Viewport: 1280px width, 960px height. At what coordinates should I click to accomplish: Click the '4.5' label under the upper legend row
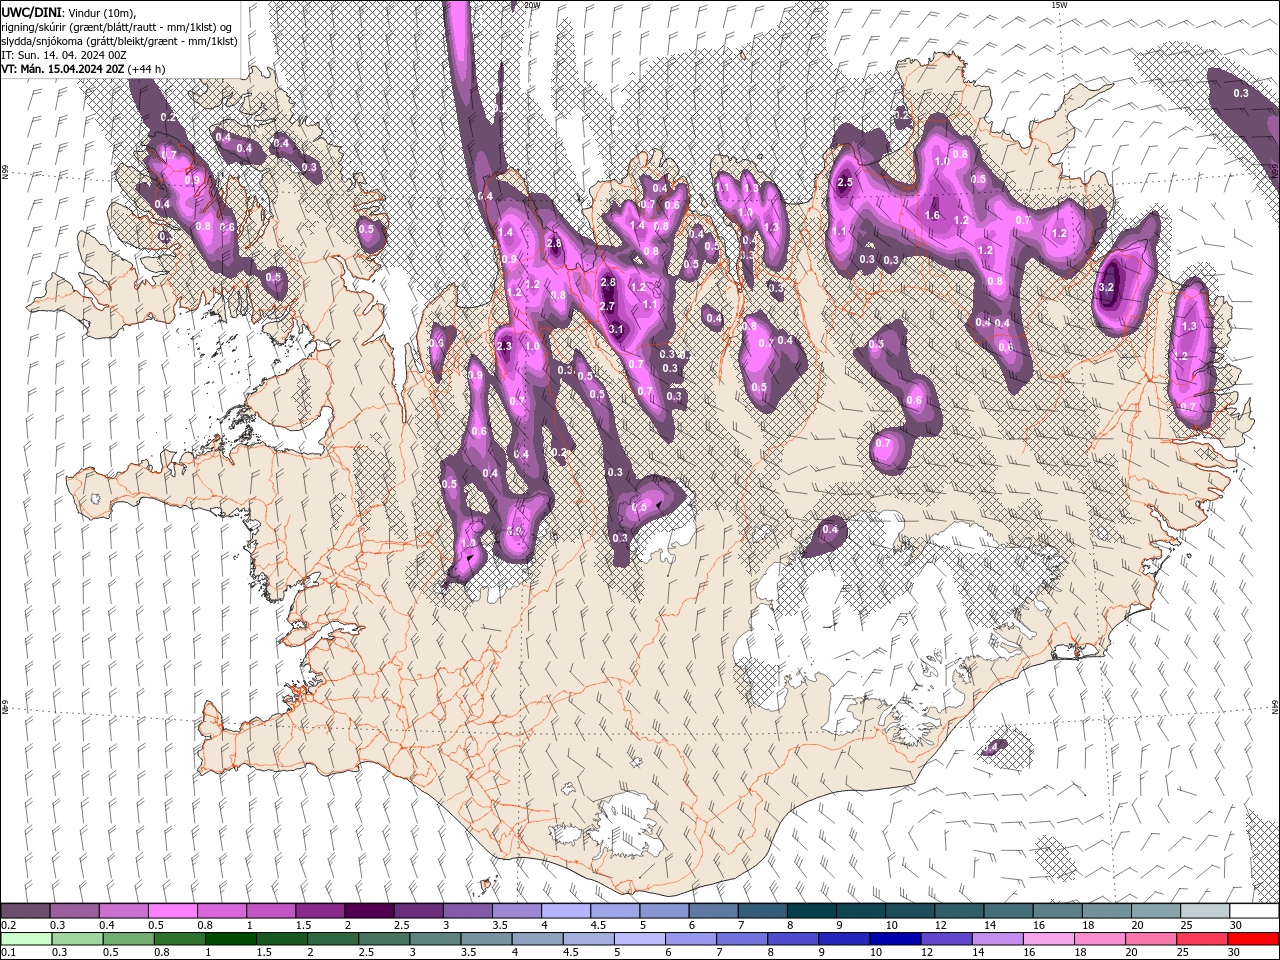click(x=598, y=925)
